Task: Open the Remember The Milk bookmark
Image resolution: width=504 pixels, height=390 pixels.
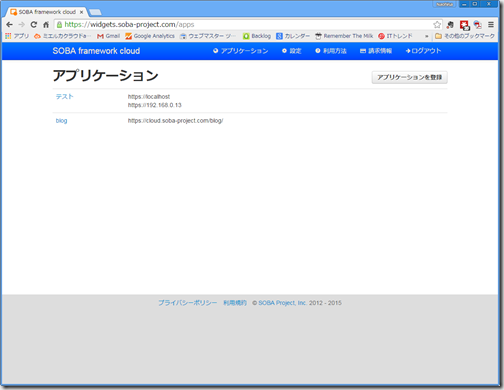Action: (x=344, y=36)
